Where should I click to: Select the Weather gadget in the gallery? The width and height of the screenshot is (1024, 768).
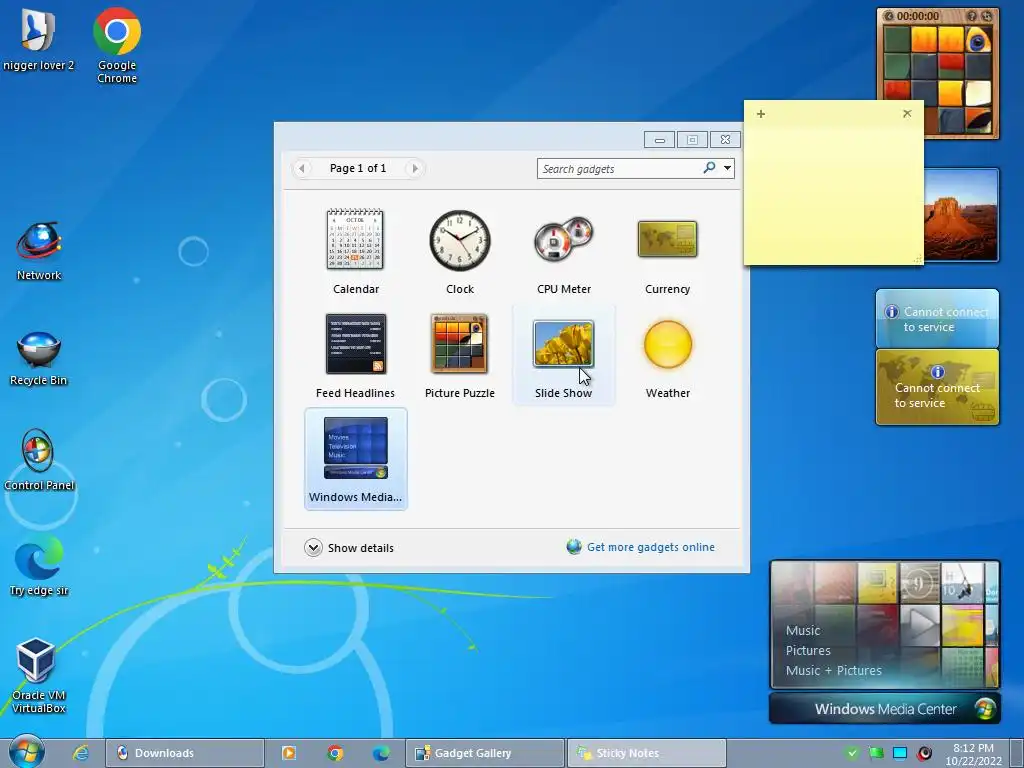tap(667, 355)
